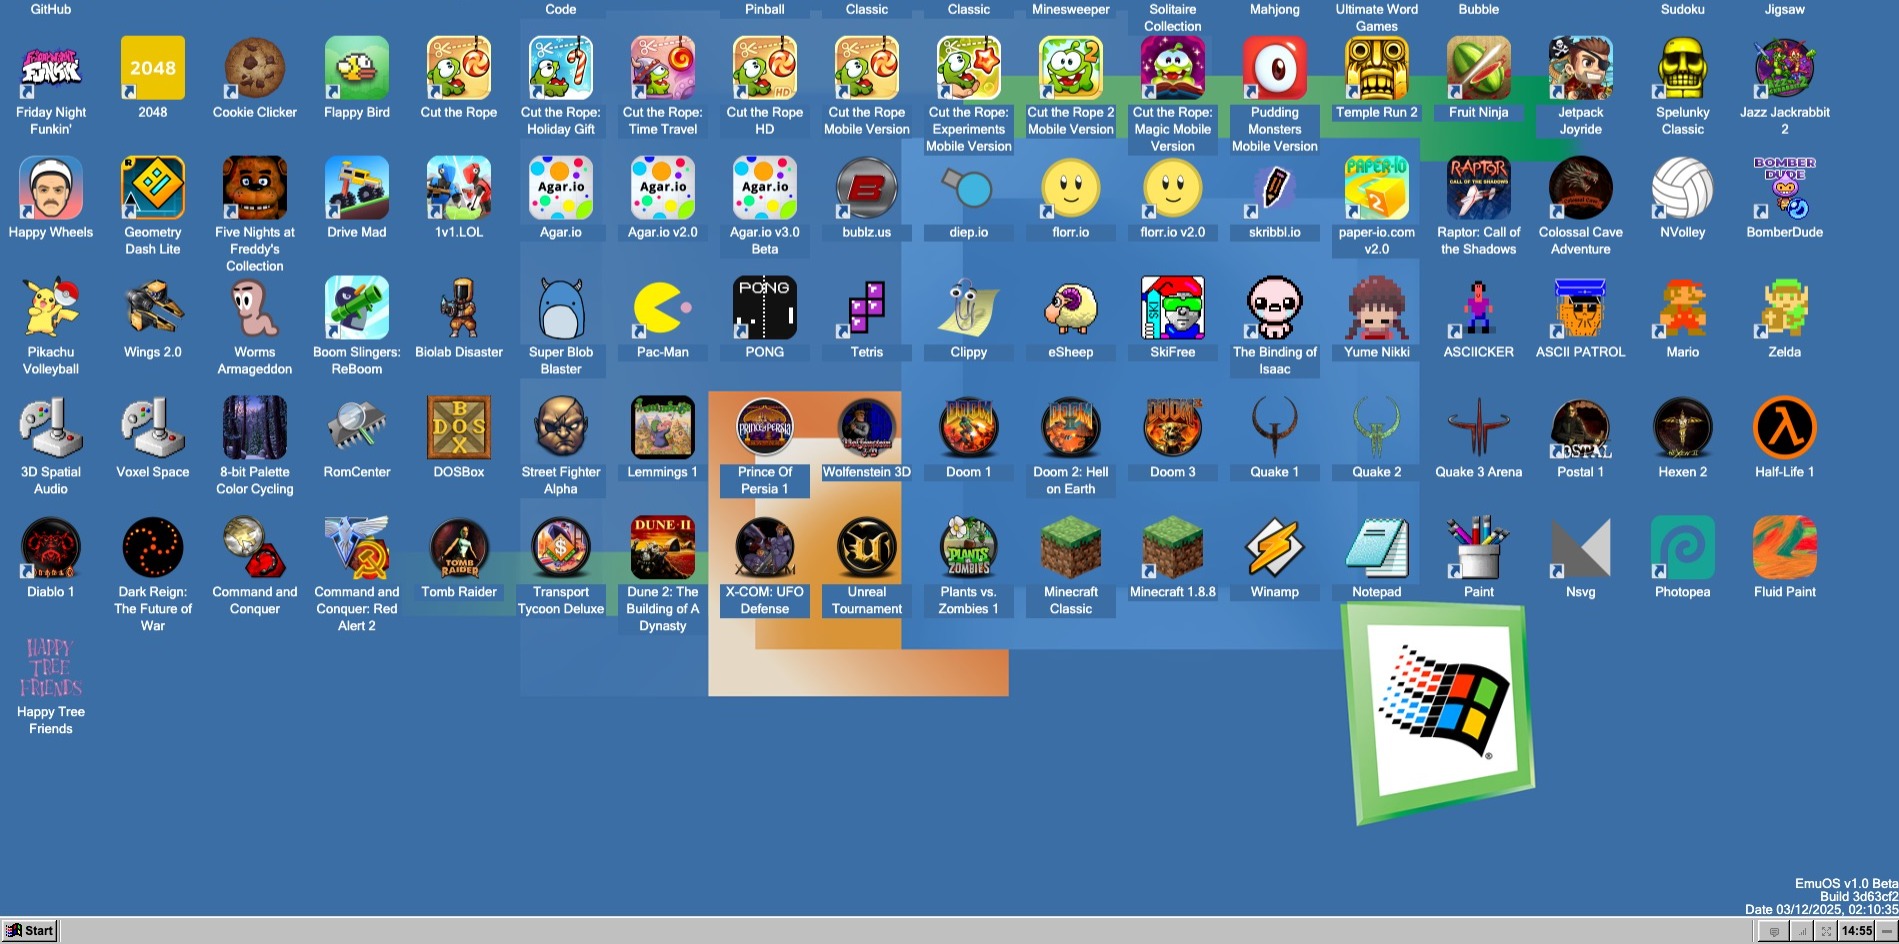1899x944 pixels.
Task: Open the Pikachu Volleyball icon
Action: (51, 308)
